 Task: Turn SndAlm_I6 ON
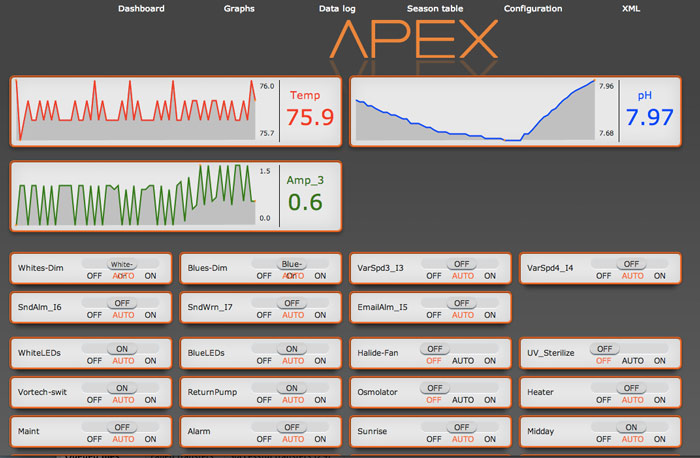coord(150,315)
